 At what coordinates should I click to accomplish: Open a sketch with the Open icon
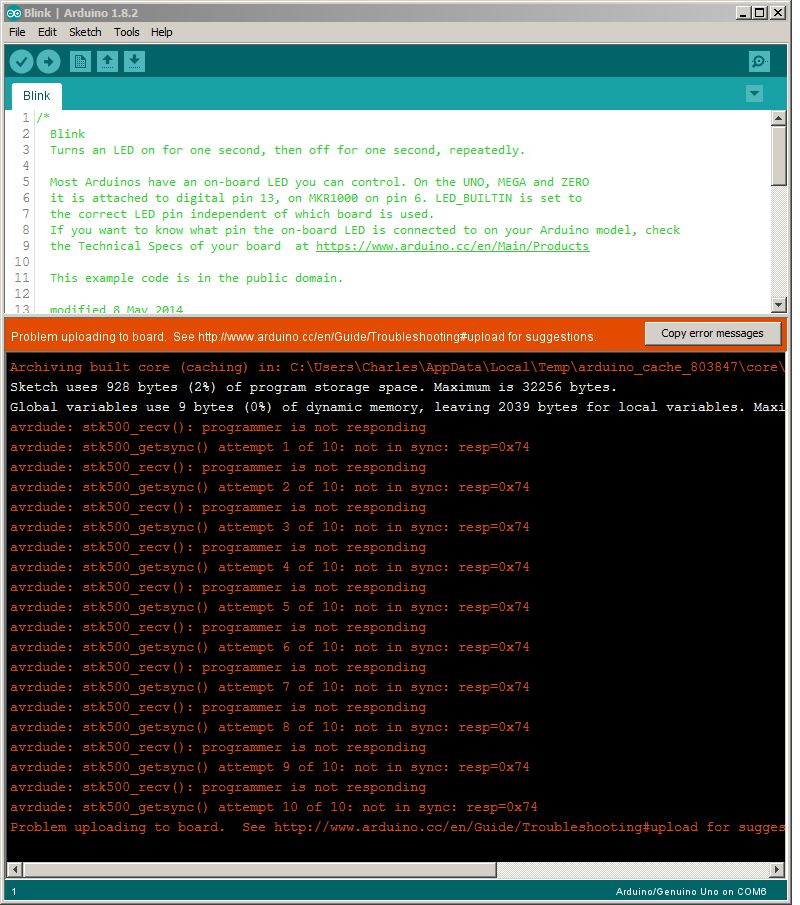coord(107,62)
